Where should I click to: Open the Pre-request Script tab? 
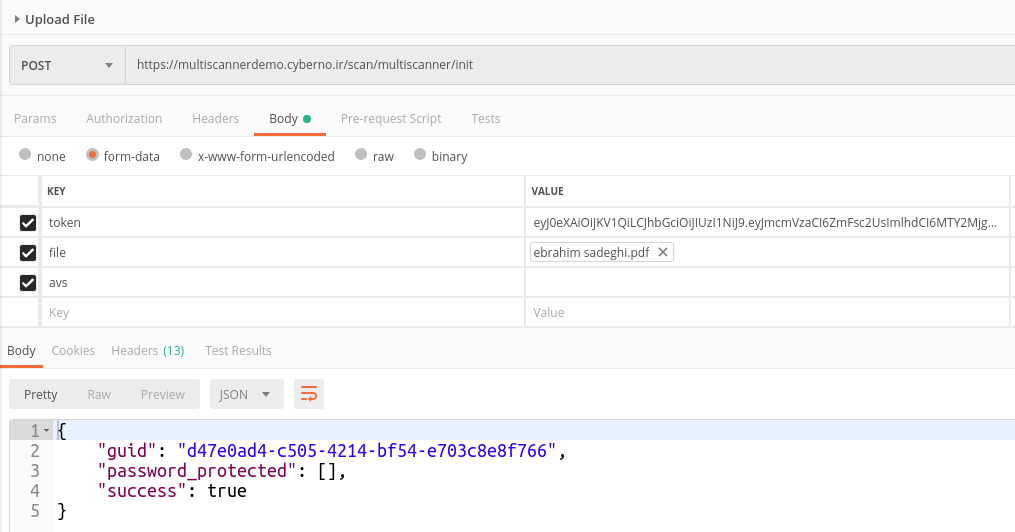click(391, 118)
